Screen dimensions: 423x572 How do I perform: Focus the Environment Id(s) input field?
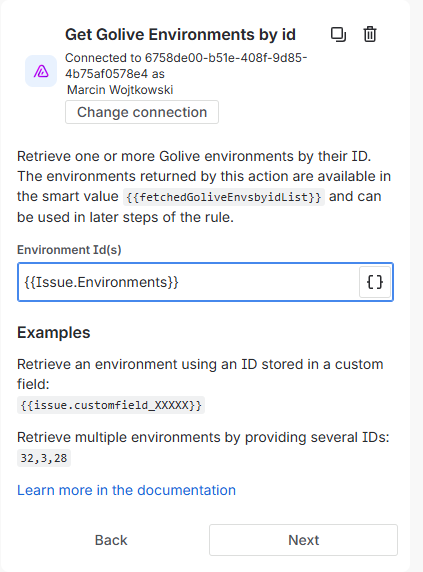(x=188, y=282)
